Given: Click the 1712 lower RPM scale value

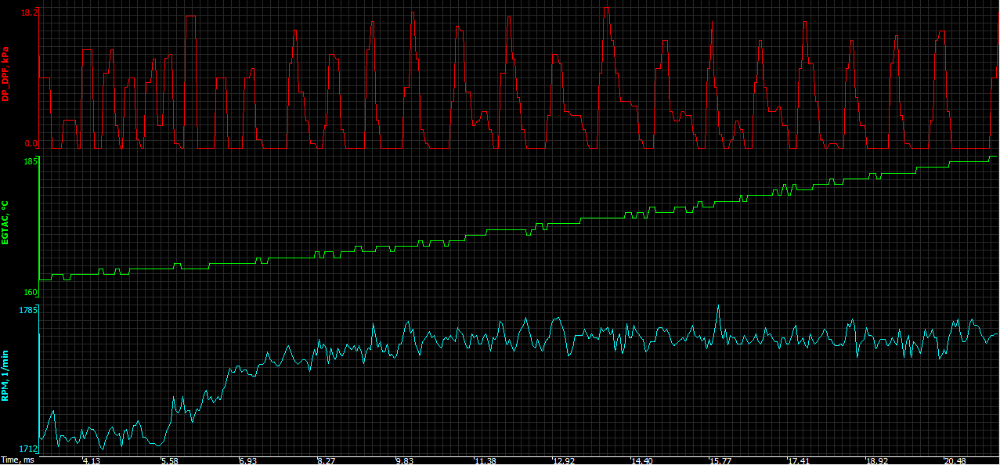Looking at the screenshot, I should coord(27,448).
